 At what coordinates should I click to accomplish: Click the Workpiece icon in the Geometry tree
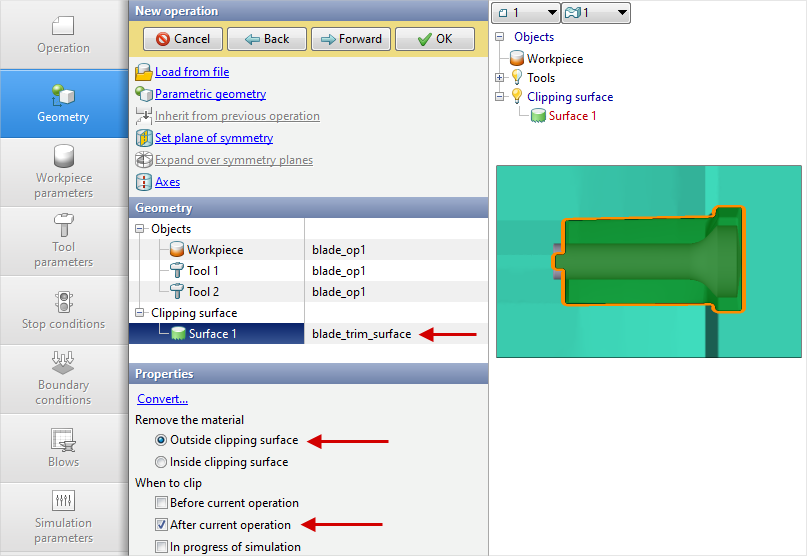pos(177,250)
